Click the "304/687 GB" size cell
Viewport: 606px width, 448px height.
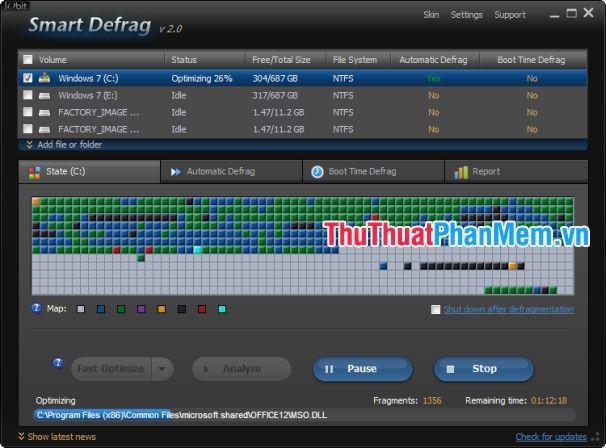[275, 78]
